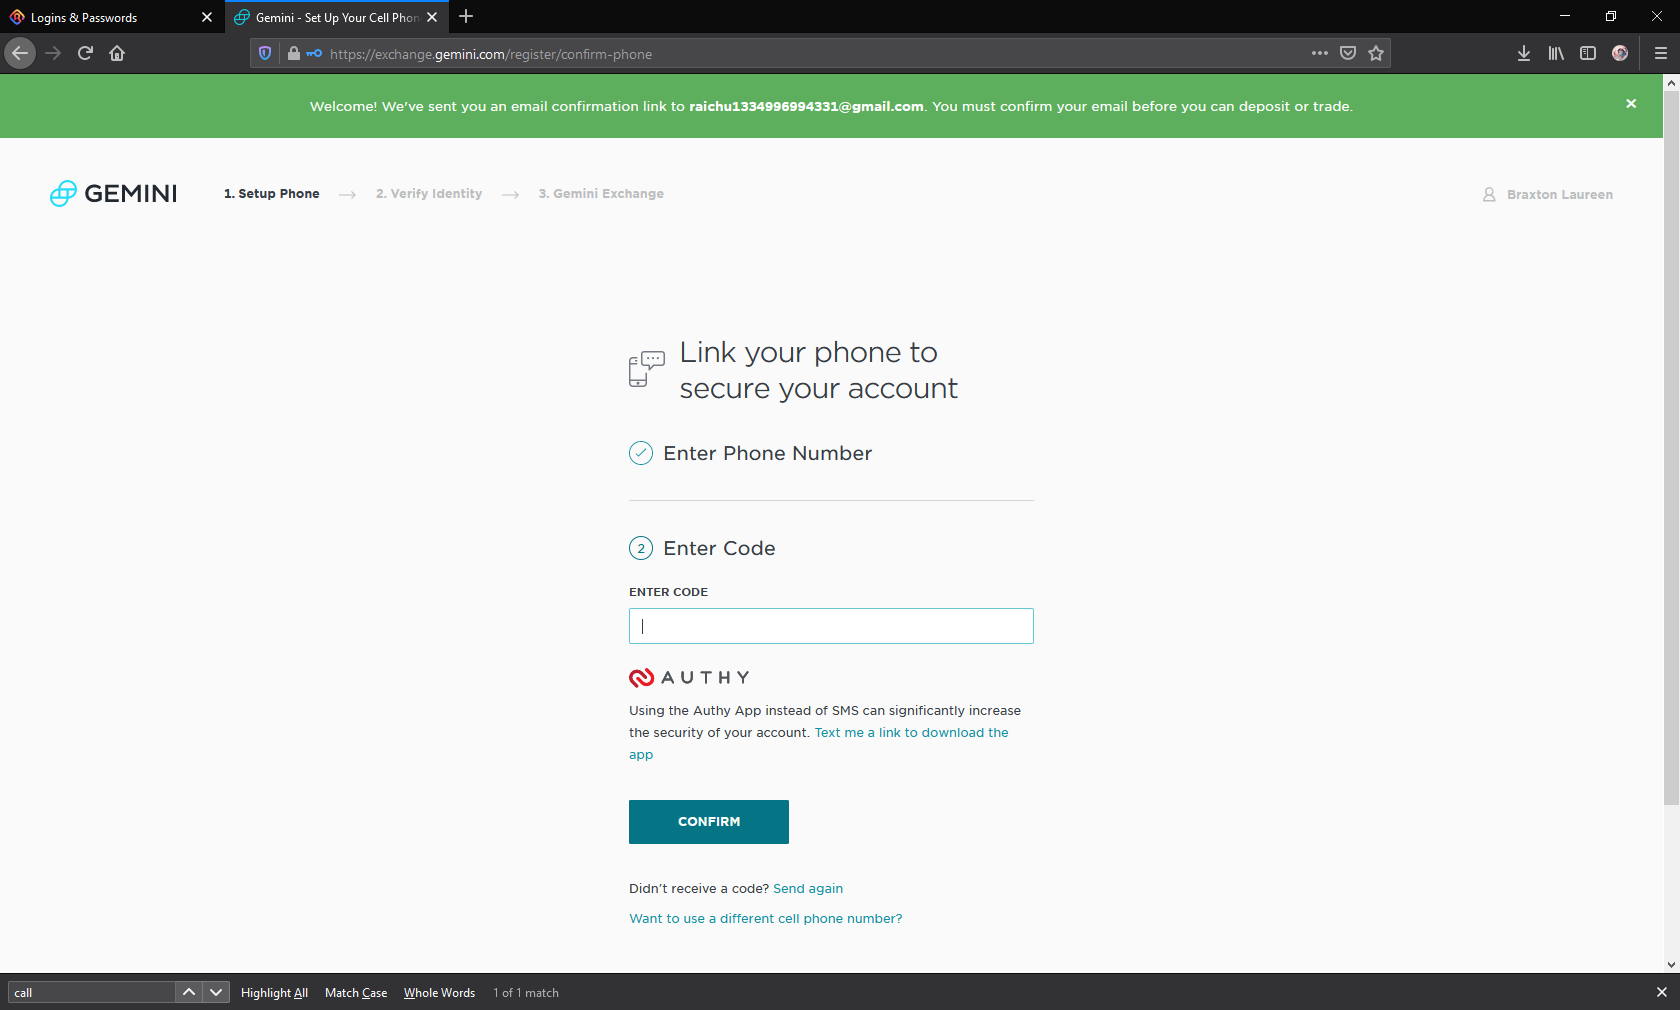Open saved login key icon in address bar
The height and width of the screenshot is (1010, 1680).
coord(314,54)
